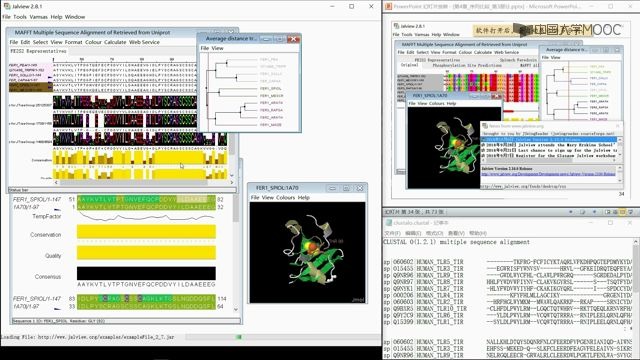Open the Calculate menu in alignment window
The width and height of the screenshot is (640, 360).
(115, 42)
